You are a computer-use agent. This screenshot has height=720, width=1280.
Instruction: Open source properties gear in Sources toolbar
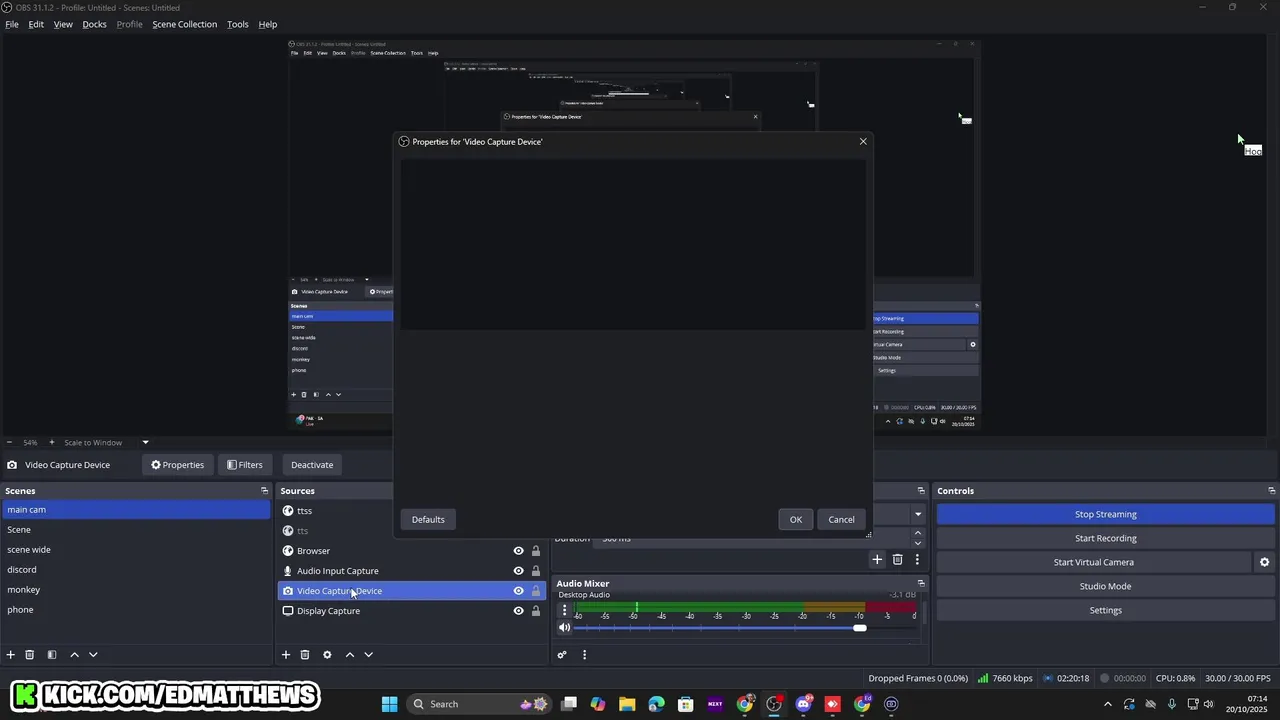[x=327, y=654]
